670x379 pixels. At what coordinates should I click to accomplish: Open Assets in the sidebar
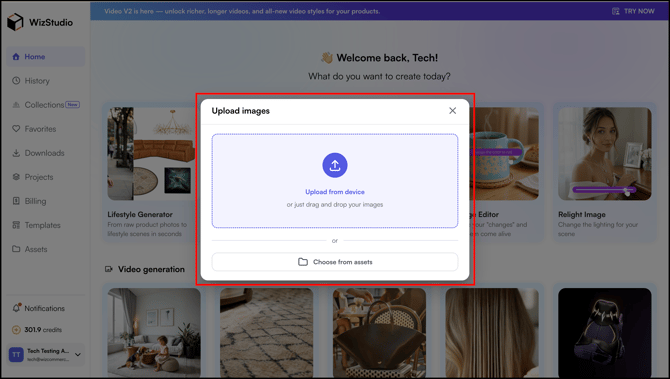tap(46, 249)
